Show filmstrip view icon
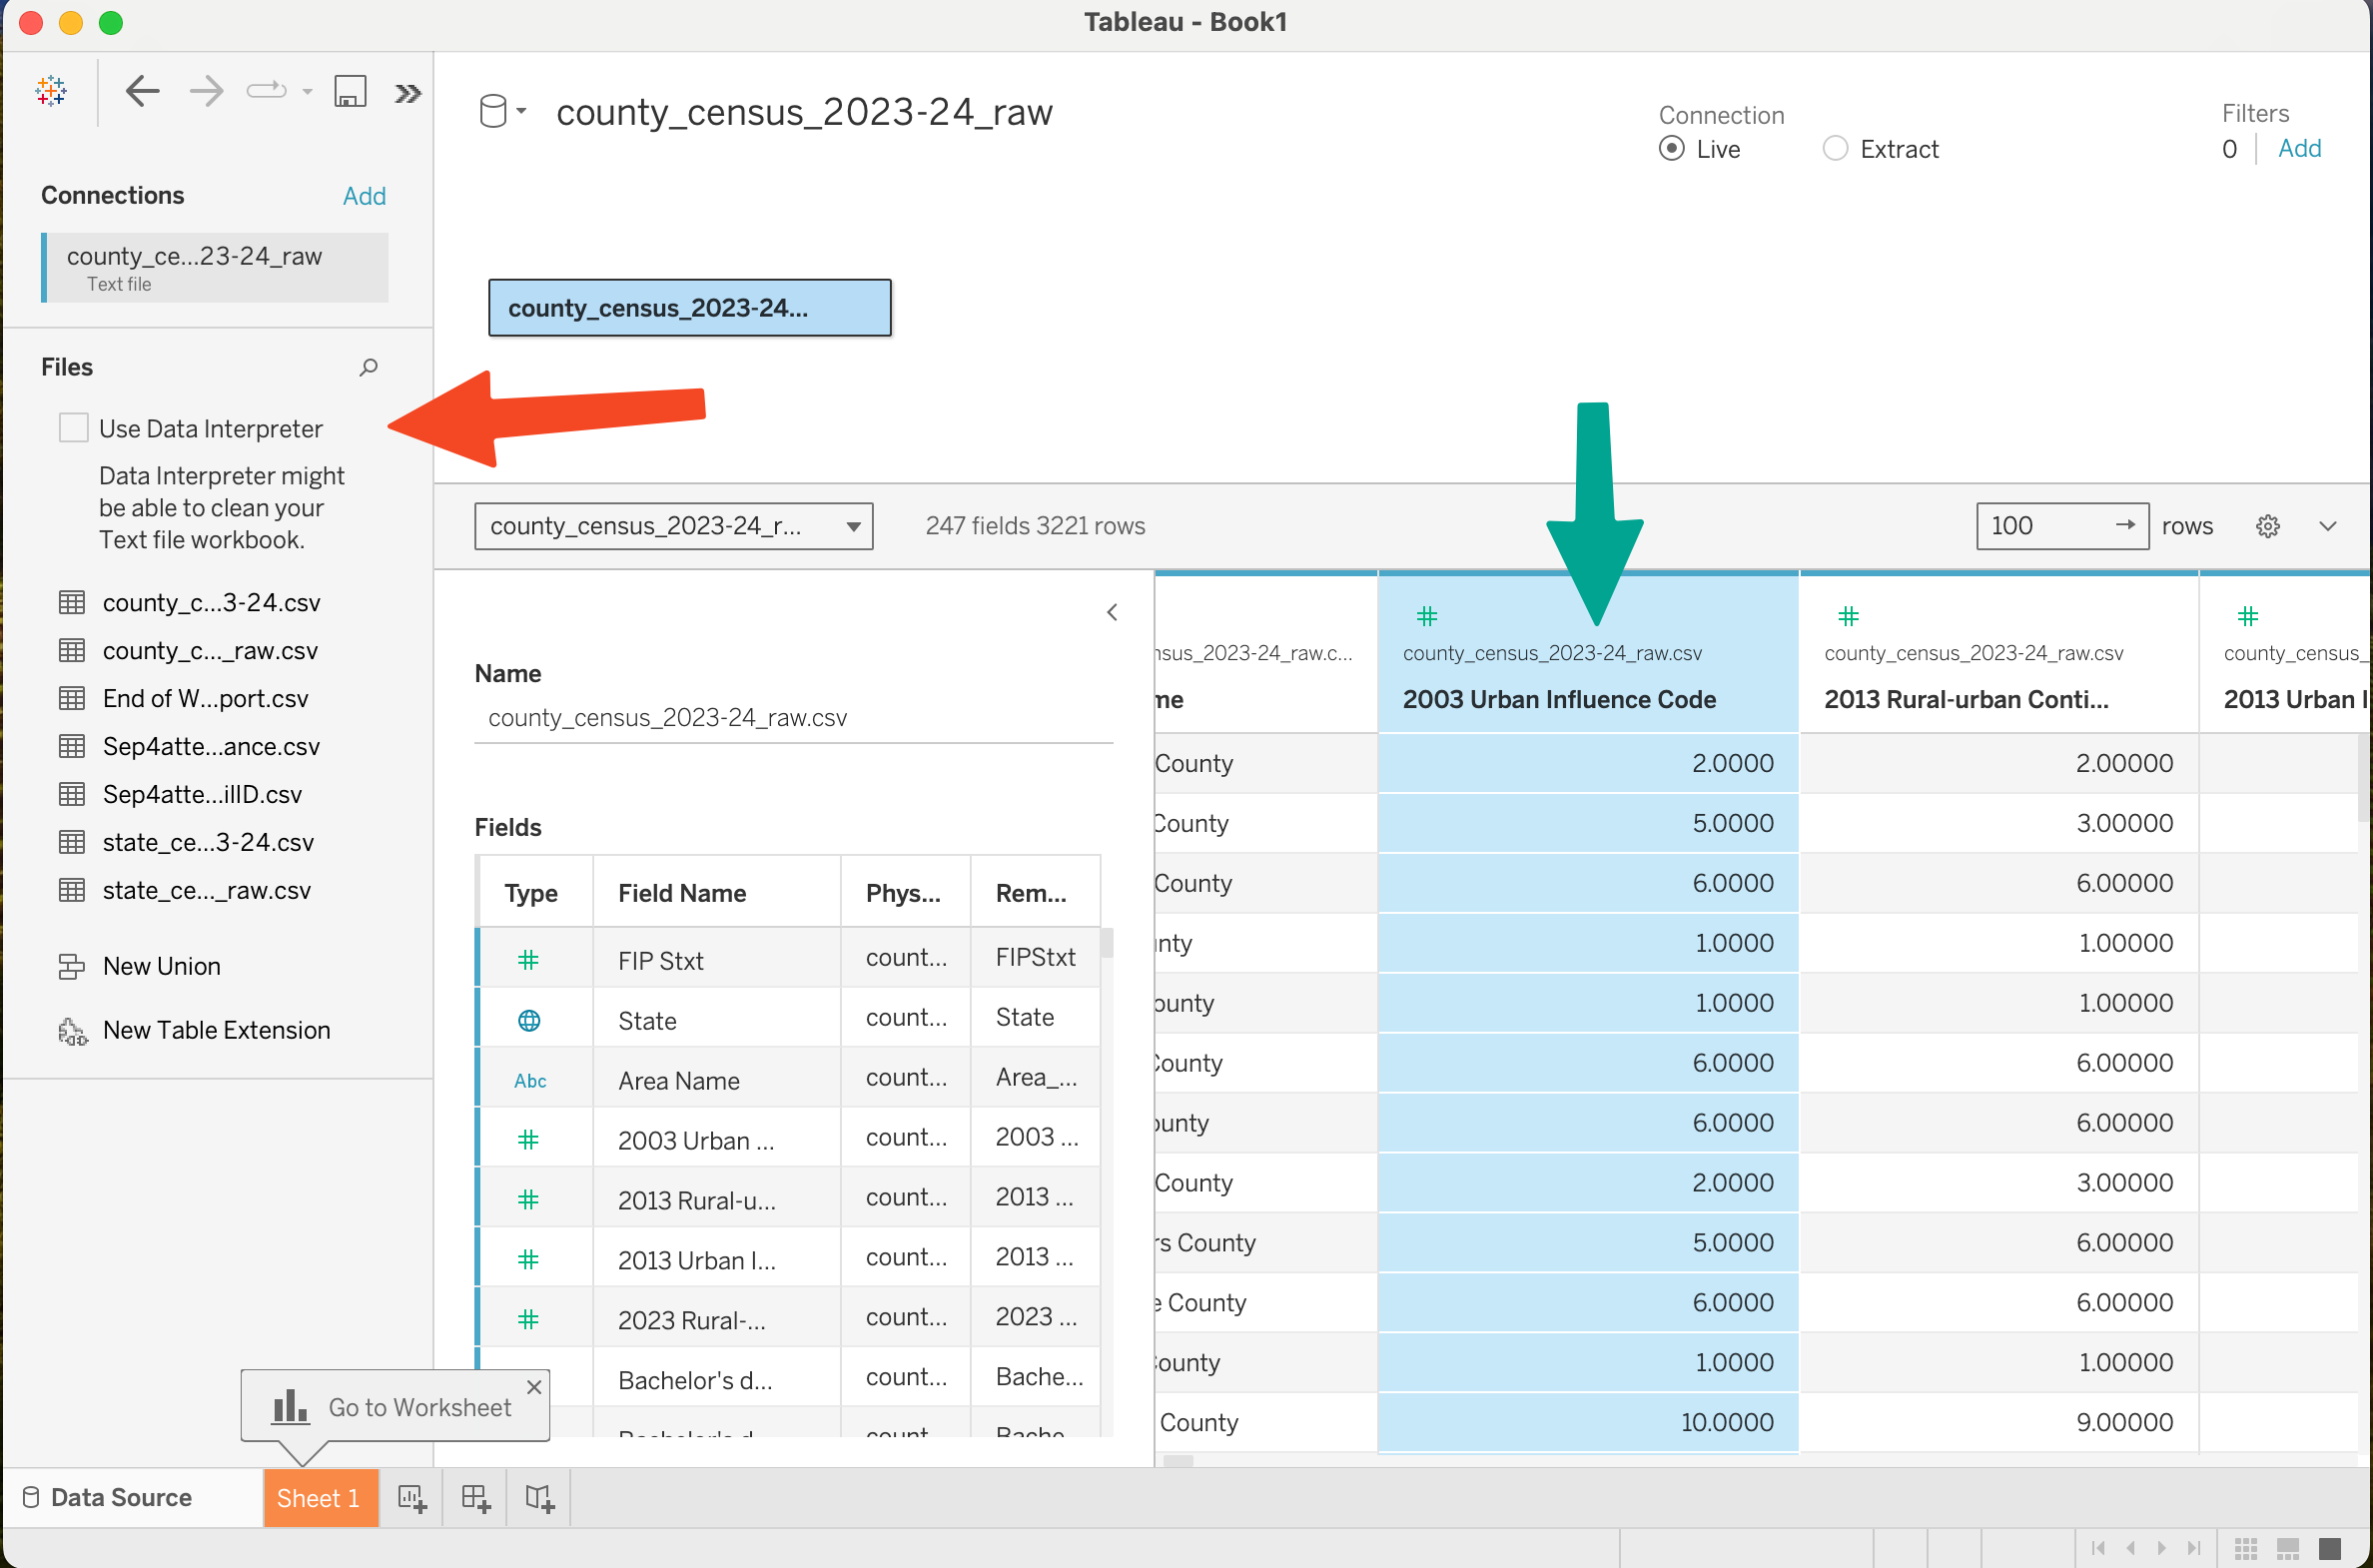The image size is (2373, 1568). tap(2288, 1548)
